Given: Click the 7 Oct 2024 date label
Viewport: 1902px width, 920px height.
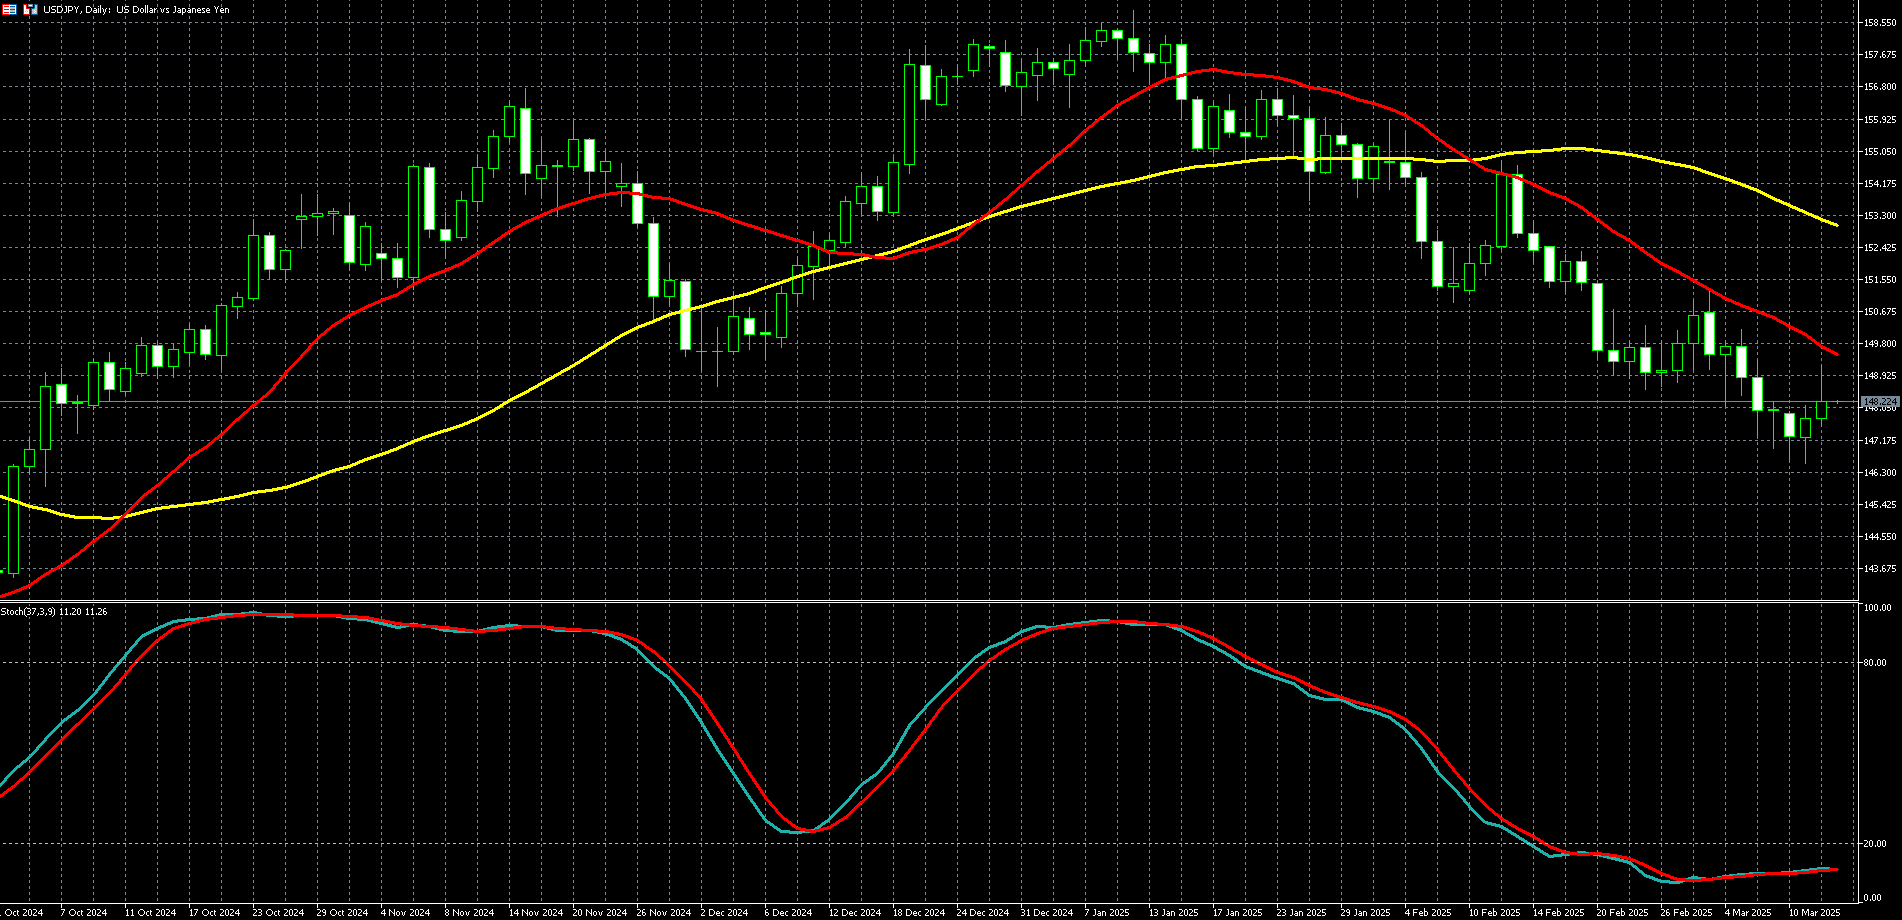Looking at the screenshot, I should point(84,912).
